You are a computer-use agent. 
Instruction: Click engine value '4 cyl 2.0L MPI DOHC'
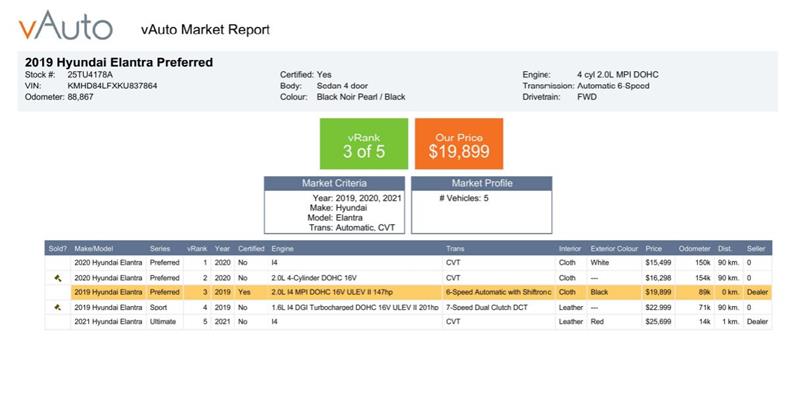(618, 74)
